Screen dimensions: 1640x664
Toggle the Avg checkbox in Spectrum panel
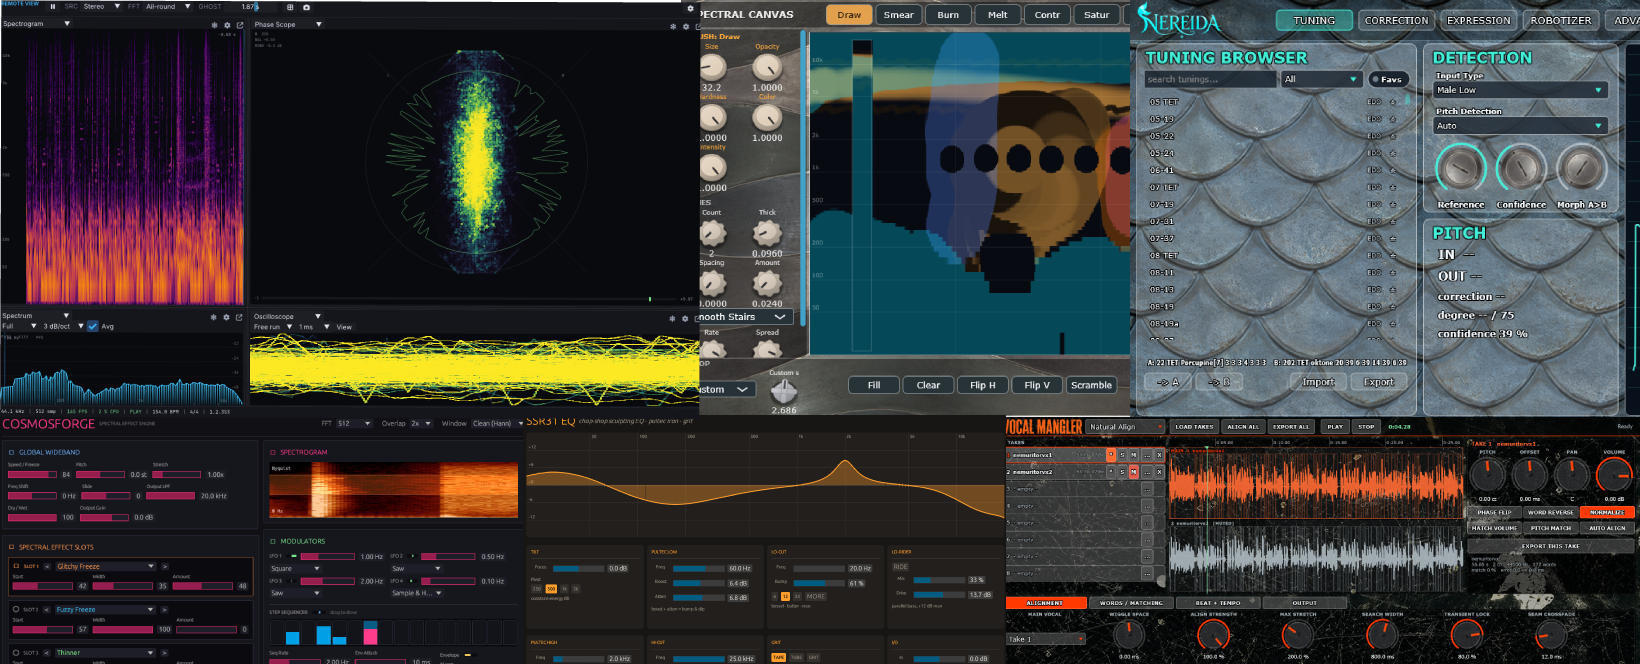coord(93,326)
